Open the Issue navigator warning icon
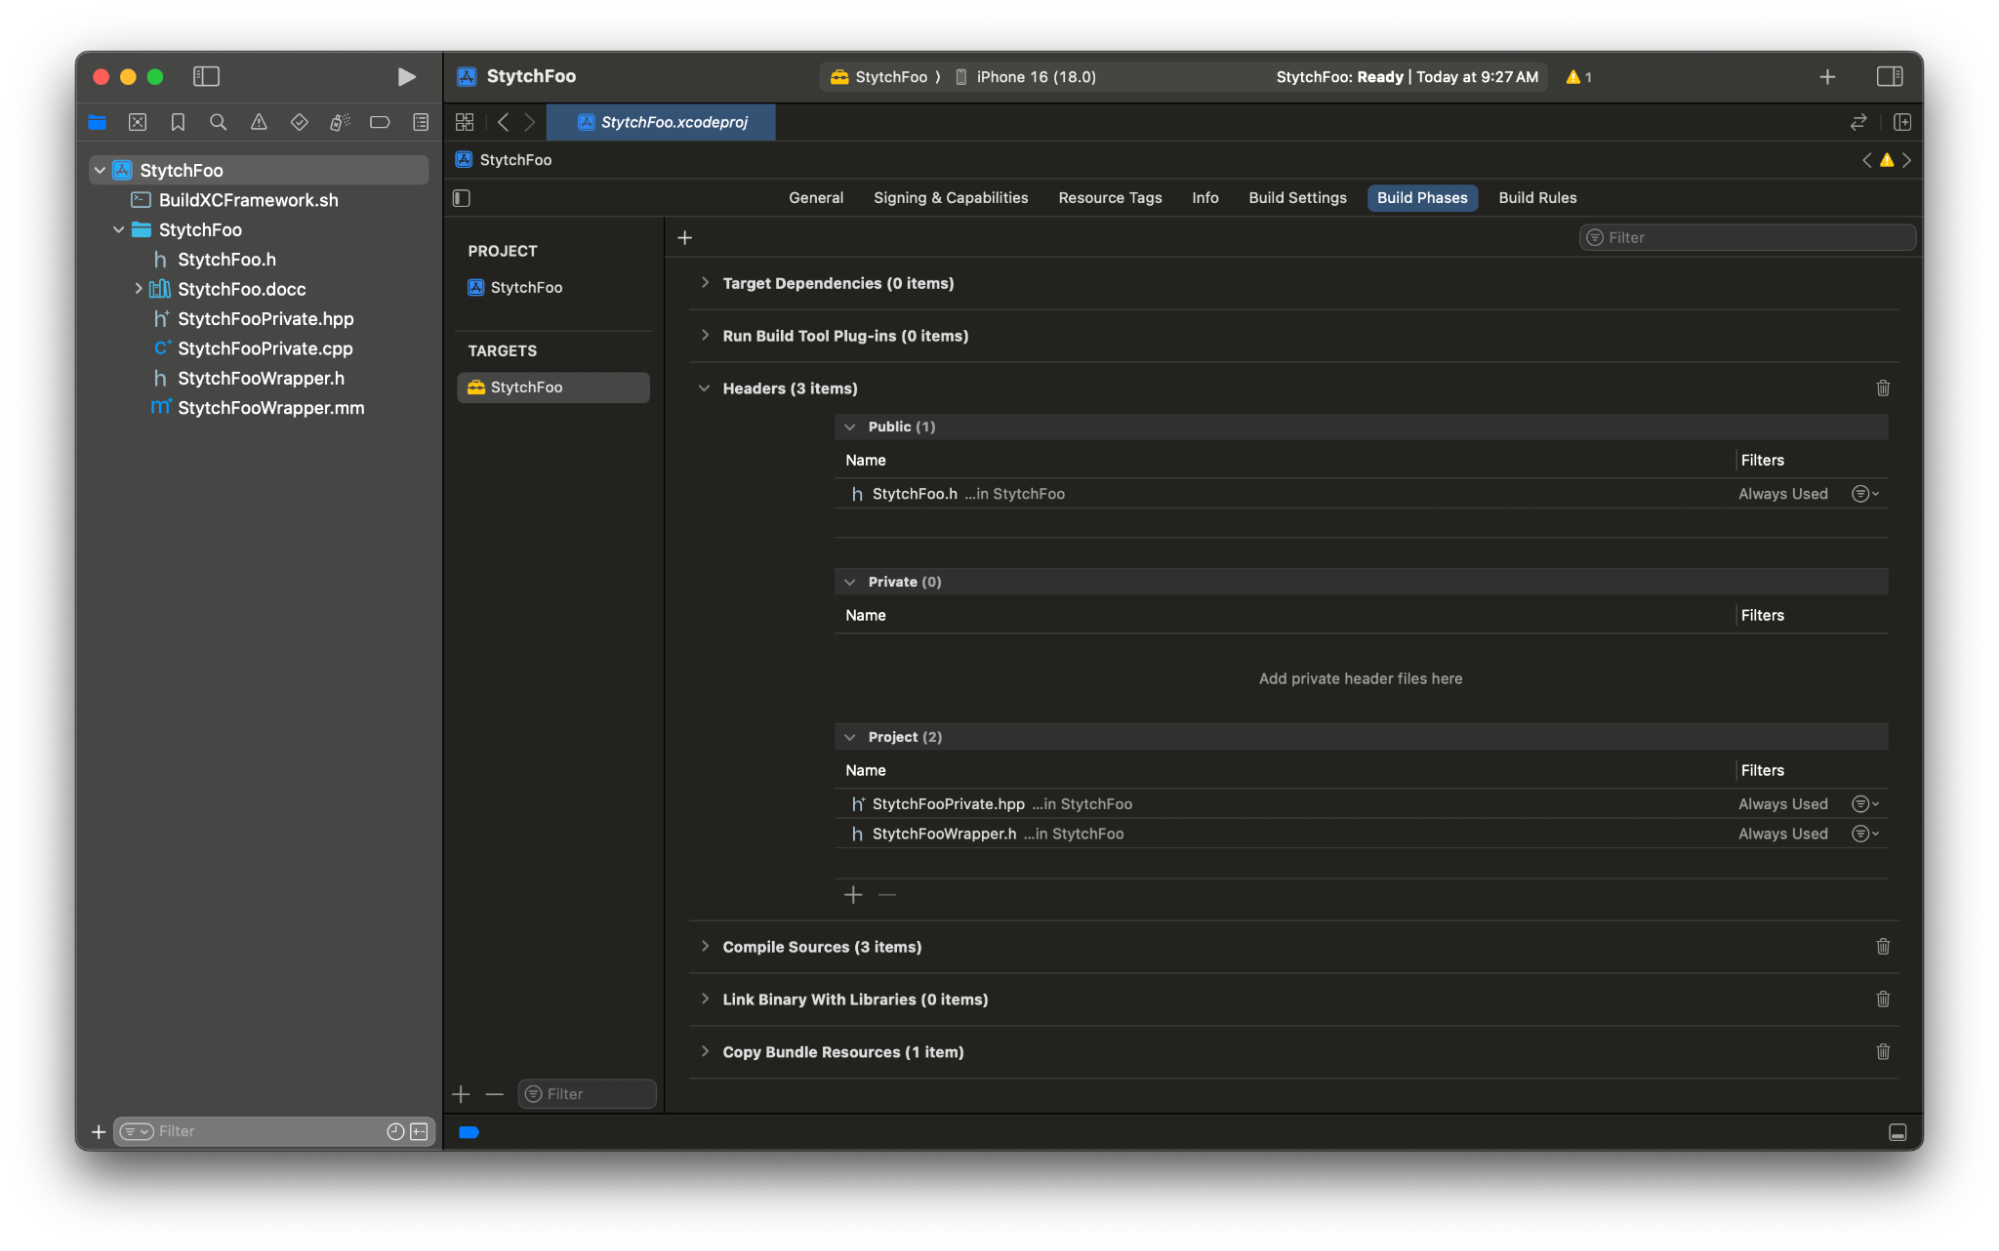Screen dimensions: 1999x1251 click(259, 122)
